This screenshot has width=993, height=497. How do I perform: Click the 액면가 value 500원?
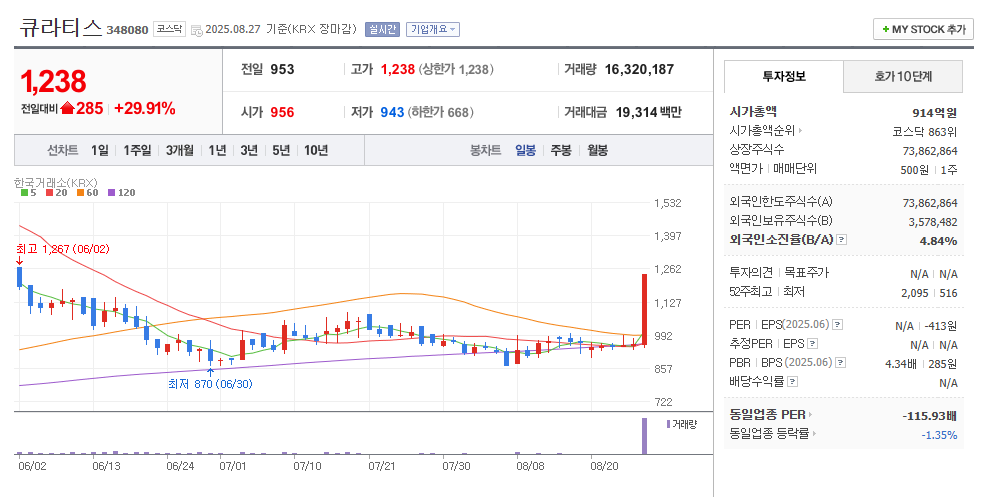915,170
